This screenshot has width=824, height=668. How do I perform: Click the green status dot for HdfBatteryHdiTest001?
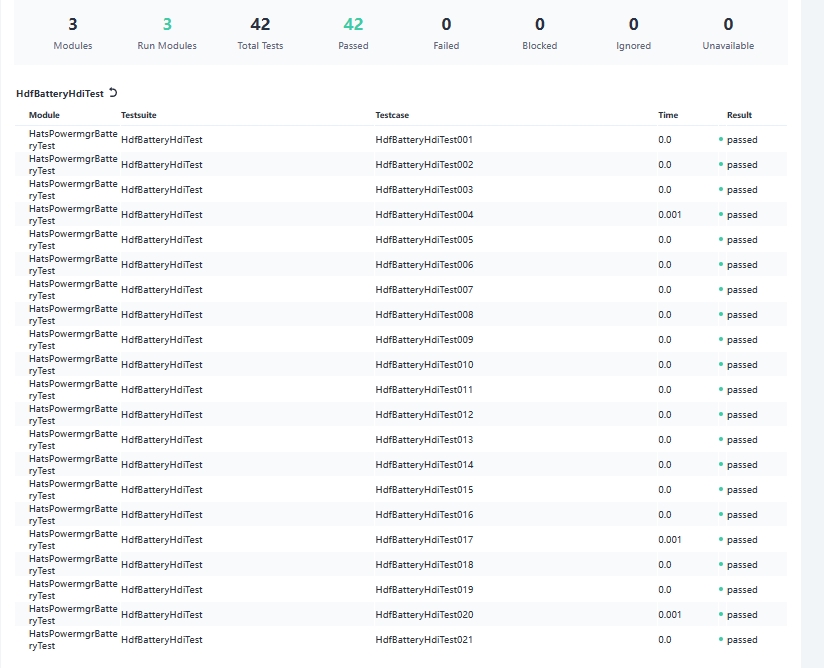pos(720,140)
